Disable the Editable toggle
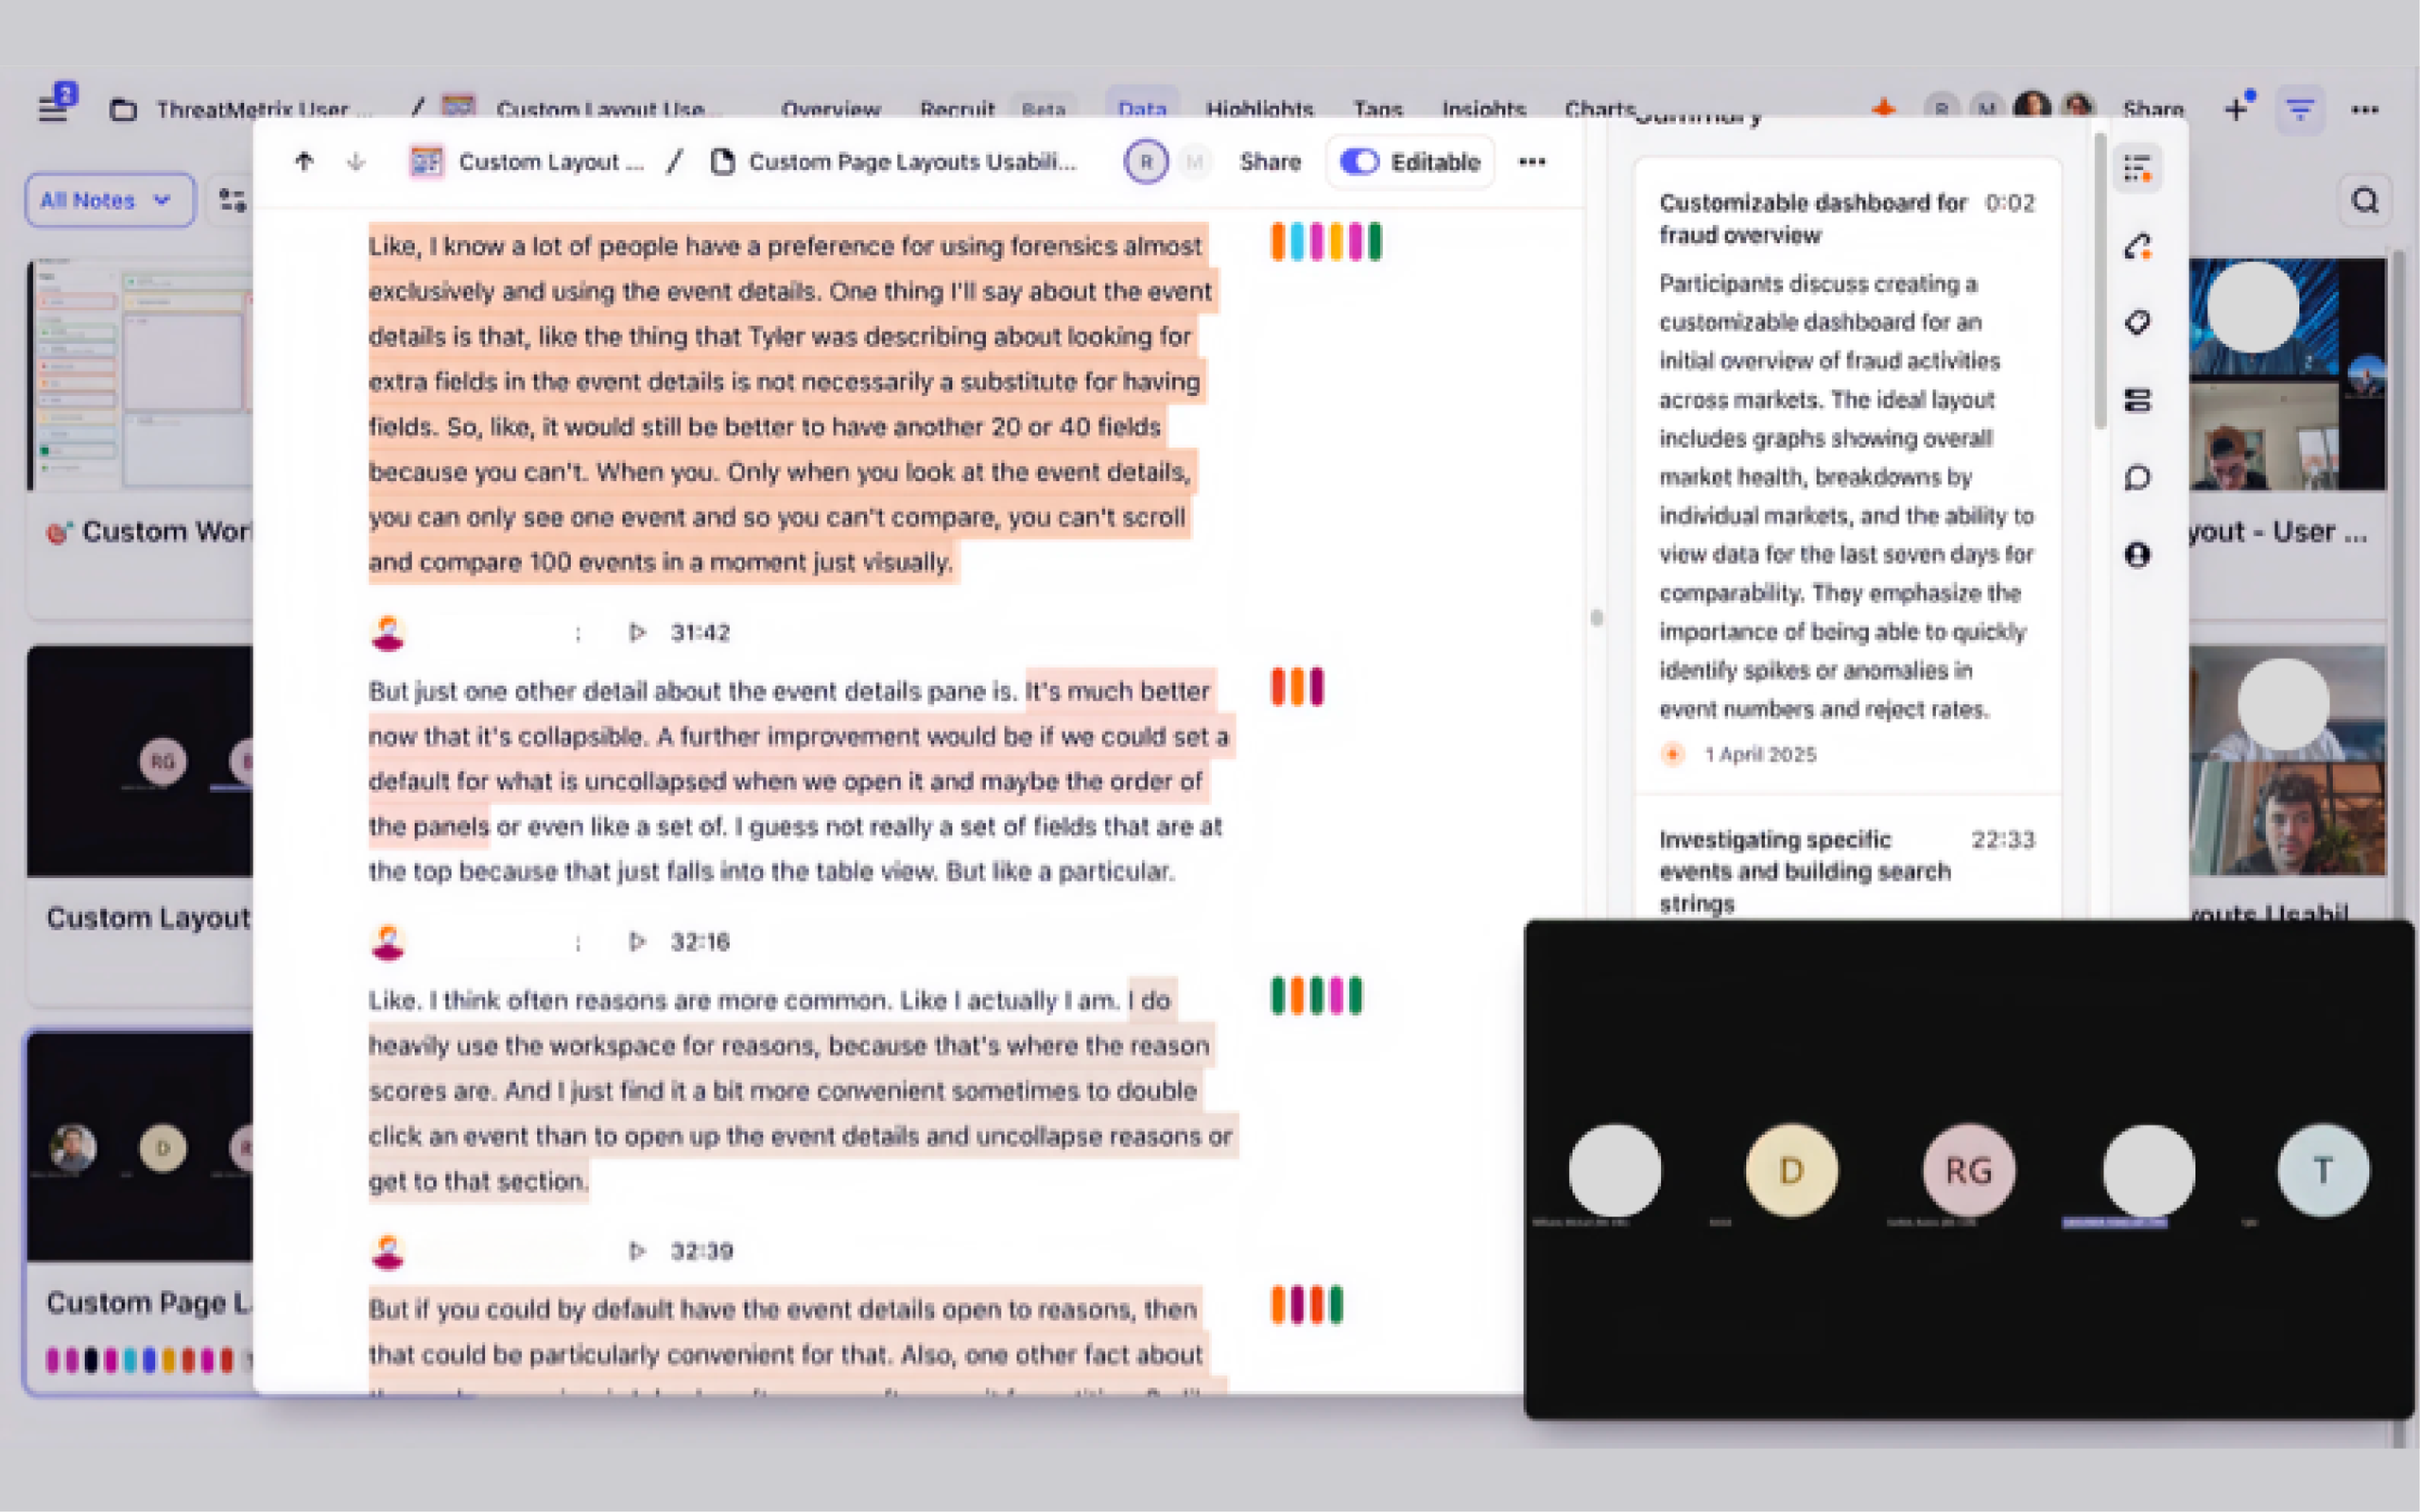The width and height of the screenshot is (2420, 1512). 1360,161
